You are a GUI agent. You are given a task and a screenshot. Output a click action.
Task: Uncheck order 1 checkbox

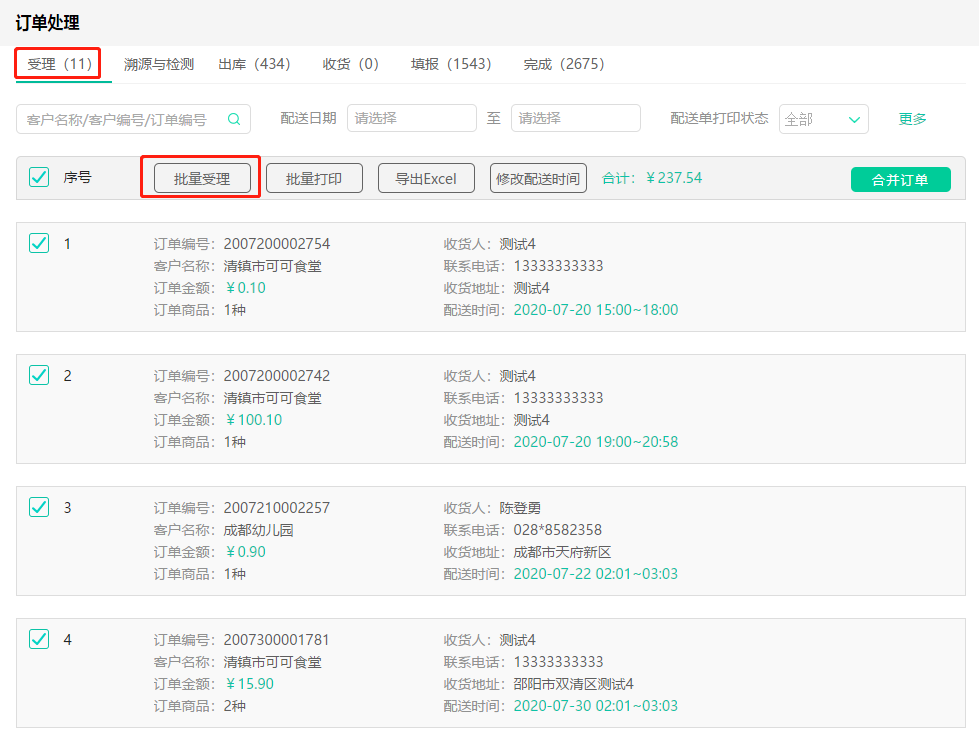(x=39, y=243)
